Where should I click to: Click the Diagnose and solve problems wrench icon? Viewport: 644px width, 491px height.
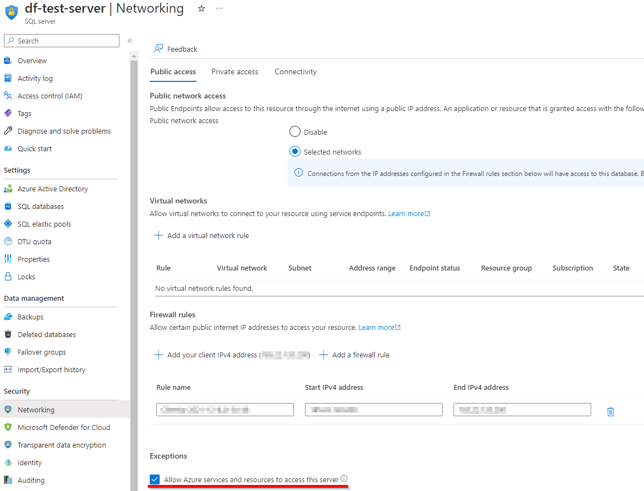coord(8,131)
